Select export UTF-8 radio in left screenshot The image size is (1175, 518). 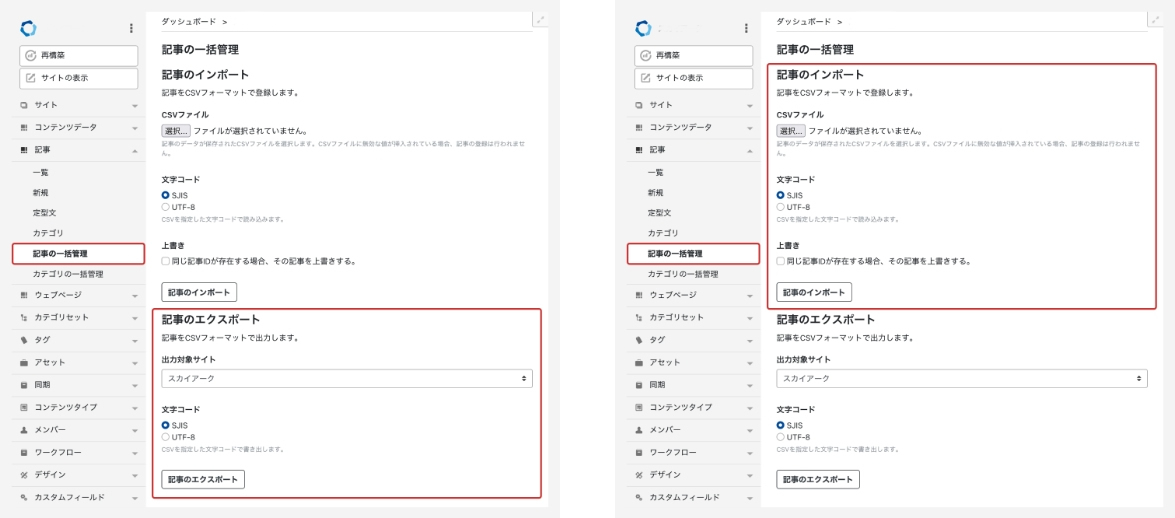coord(166,437)
